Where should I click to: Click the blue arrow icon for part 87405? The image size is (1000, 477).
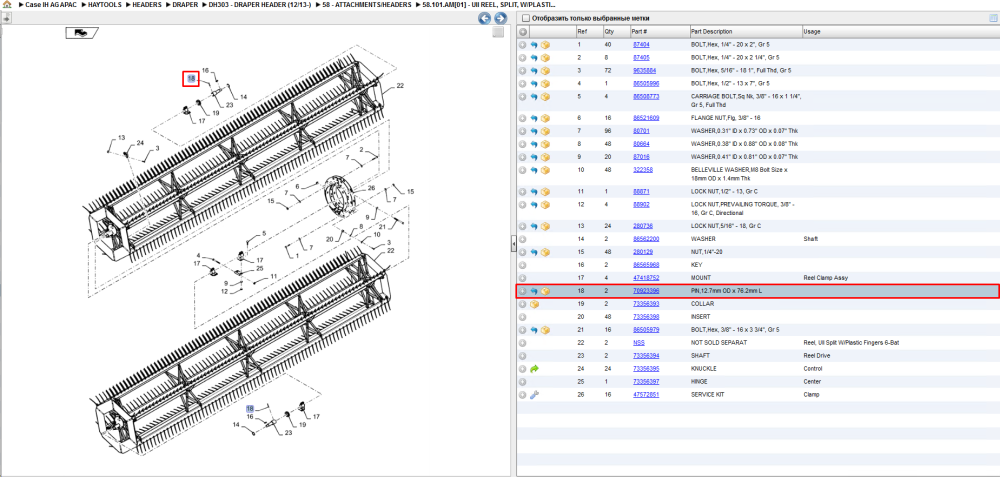click(x=534, y=58)
